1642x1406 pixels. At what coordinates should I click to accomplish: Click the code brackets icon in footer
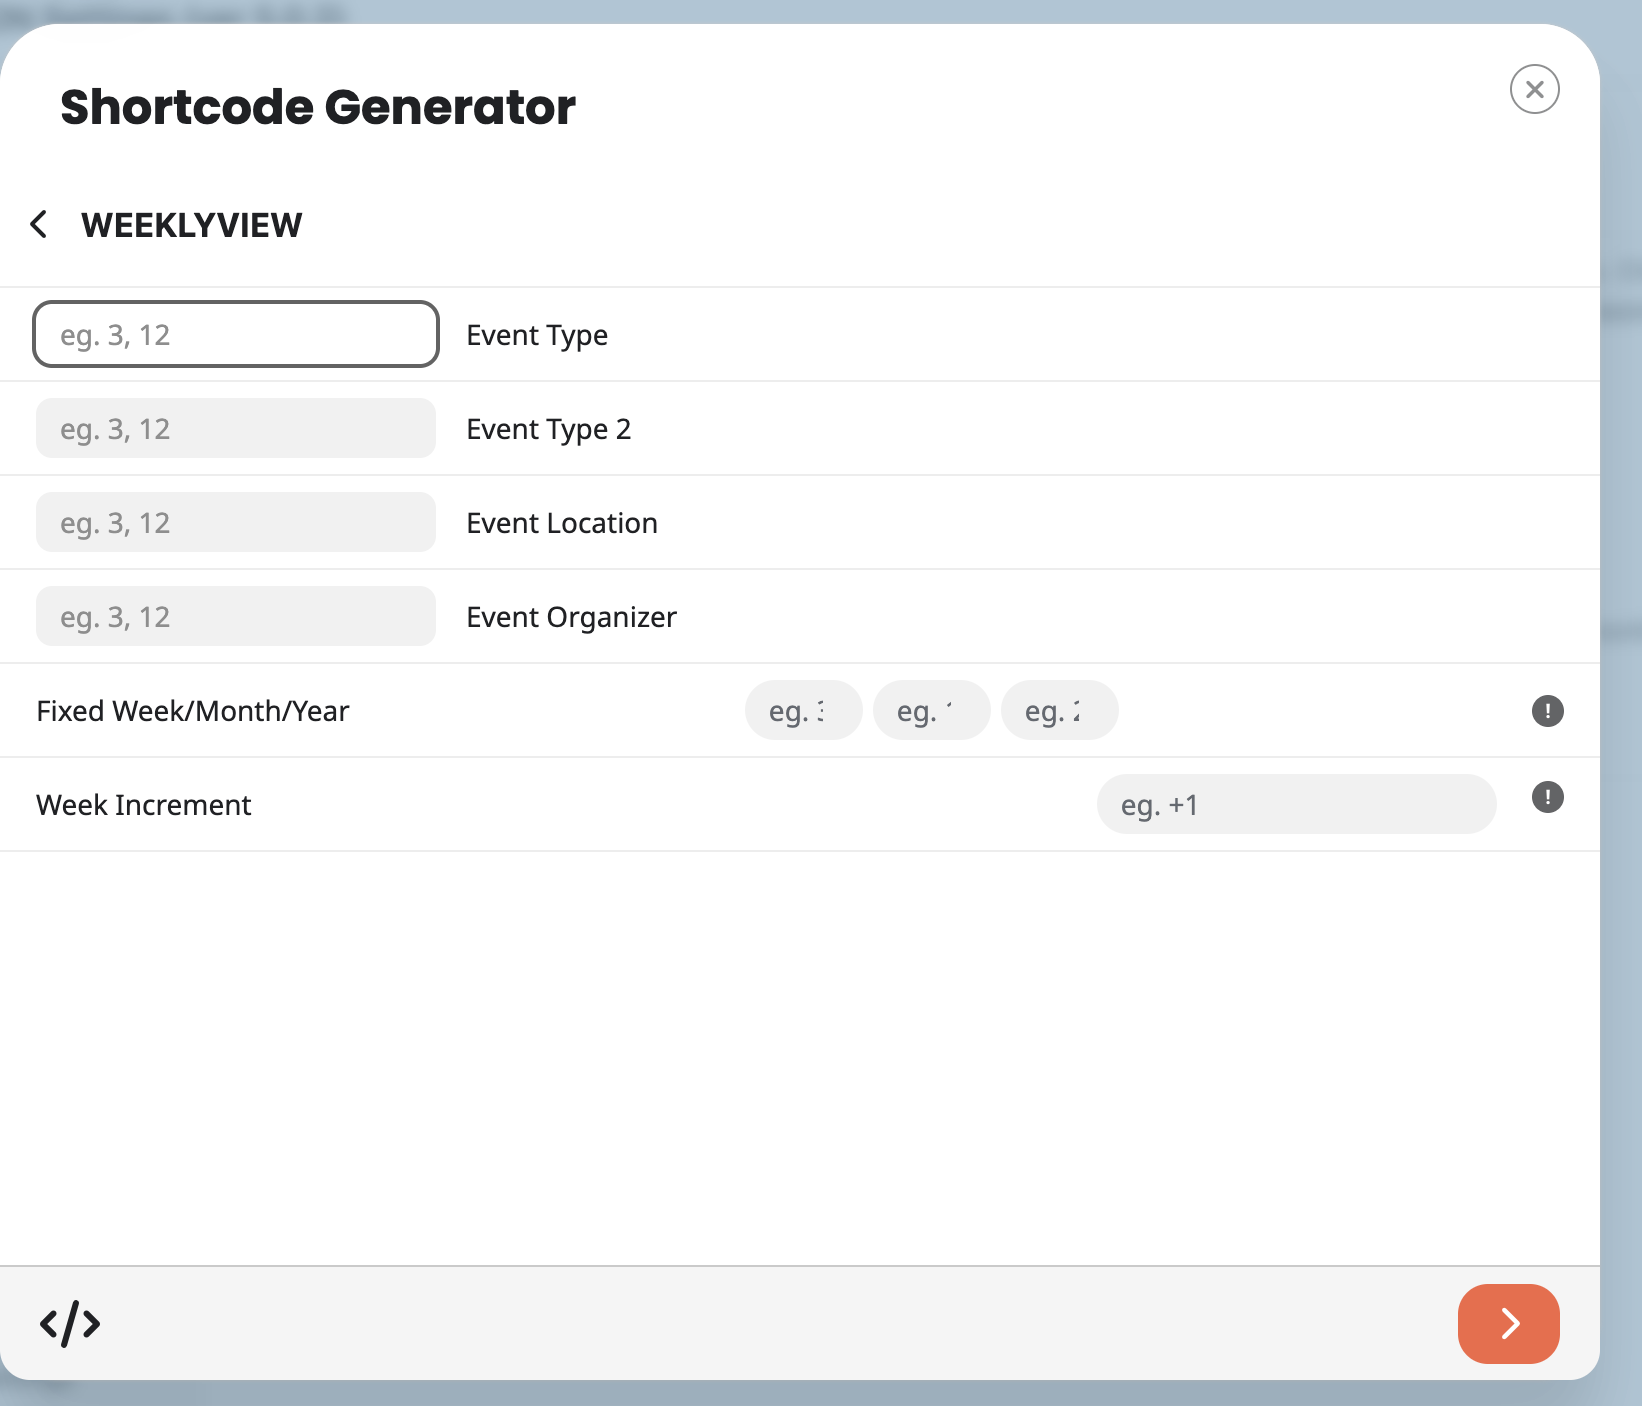70,1323
